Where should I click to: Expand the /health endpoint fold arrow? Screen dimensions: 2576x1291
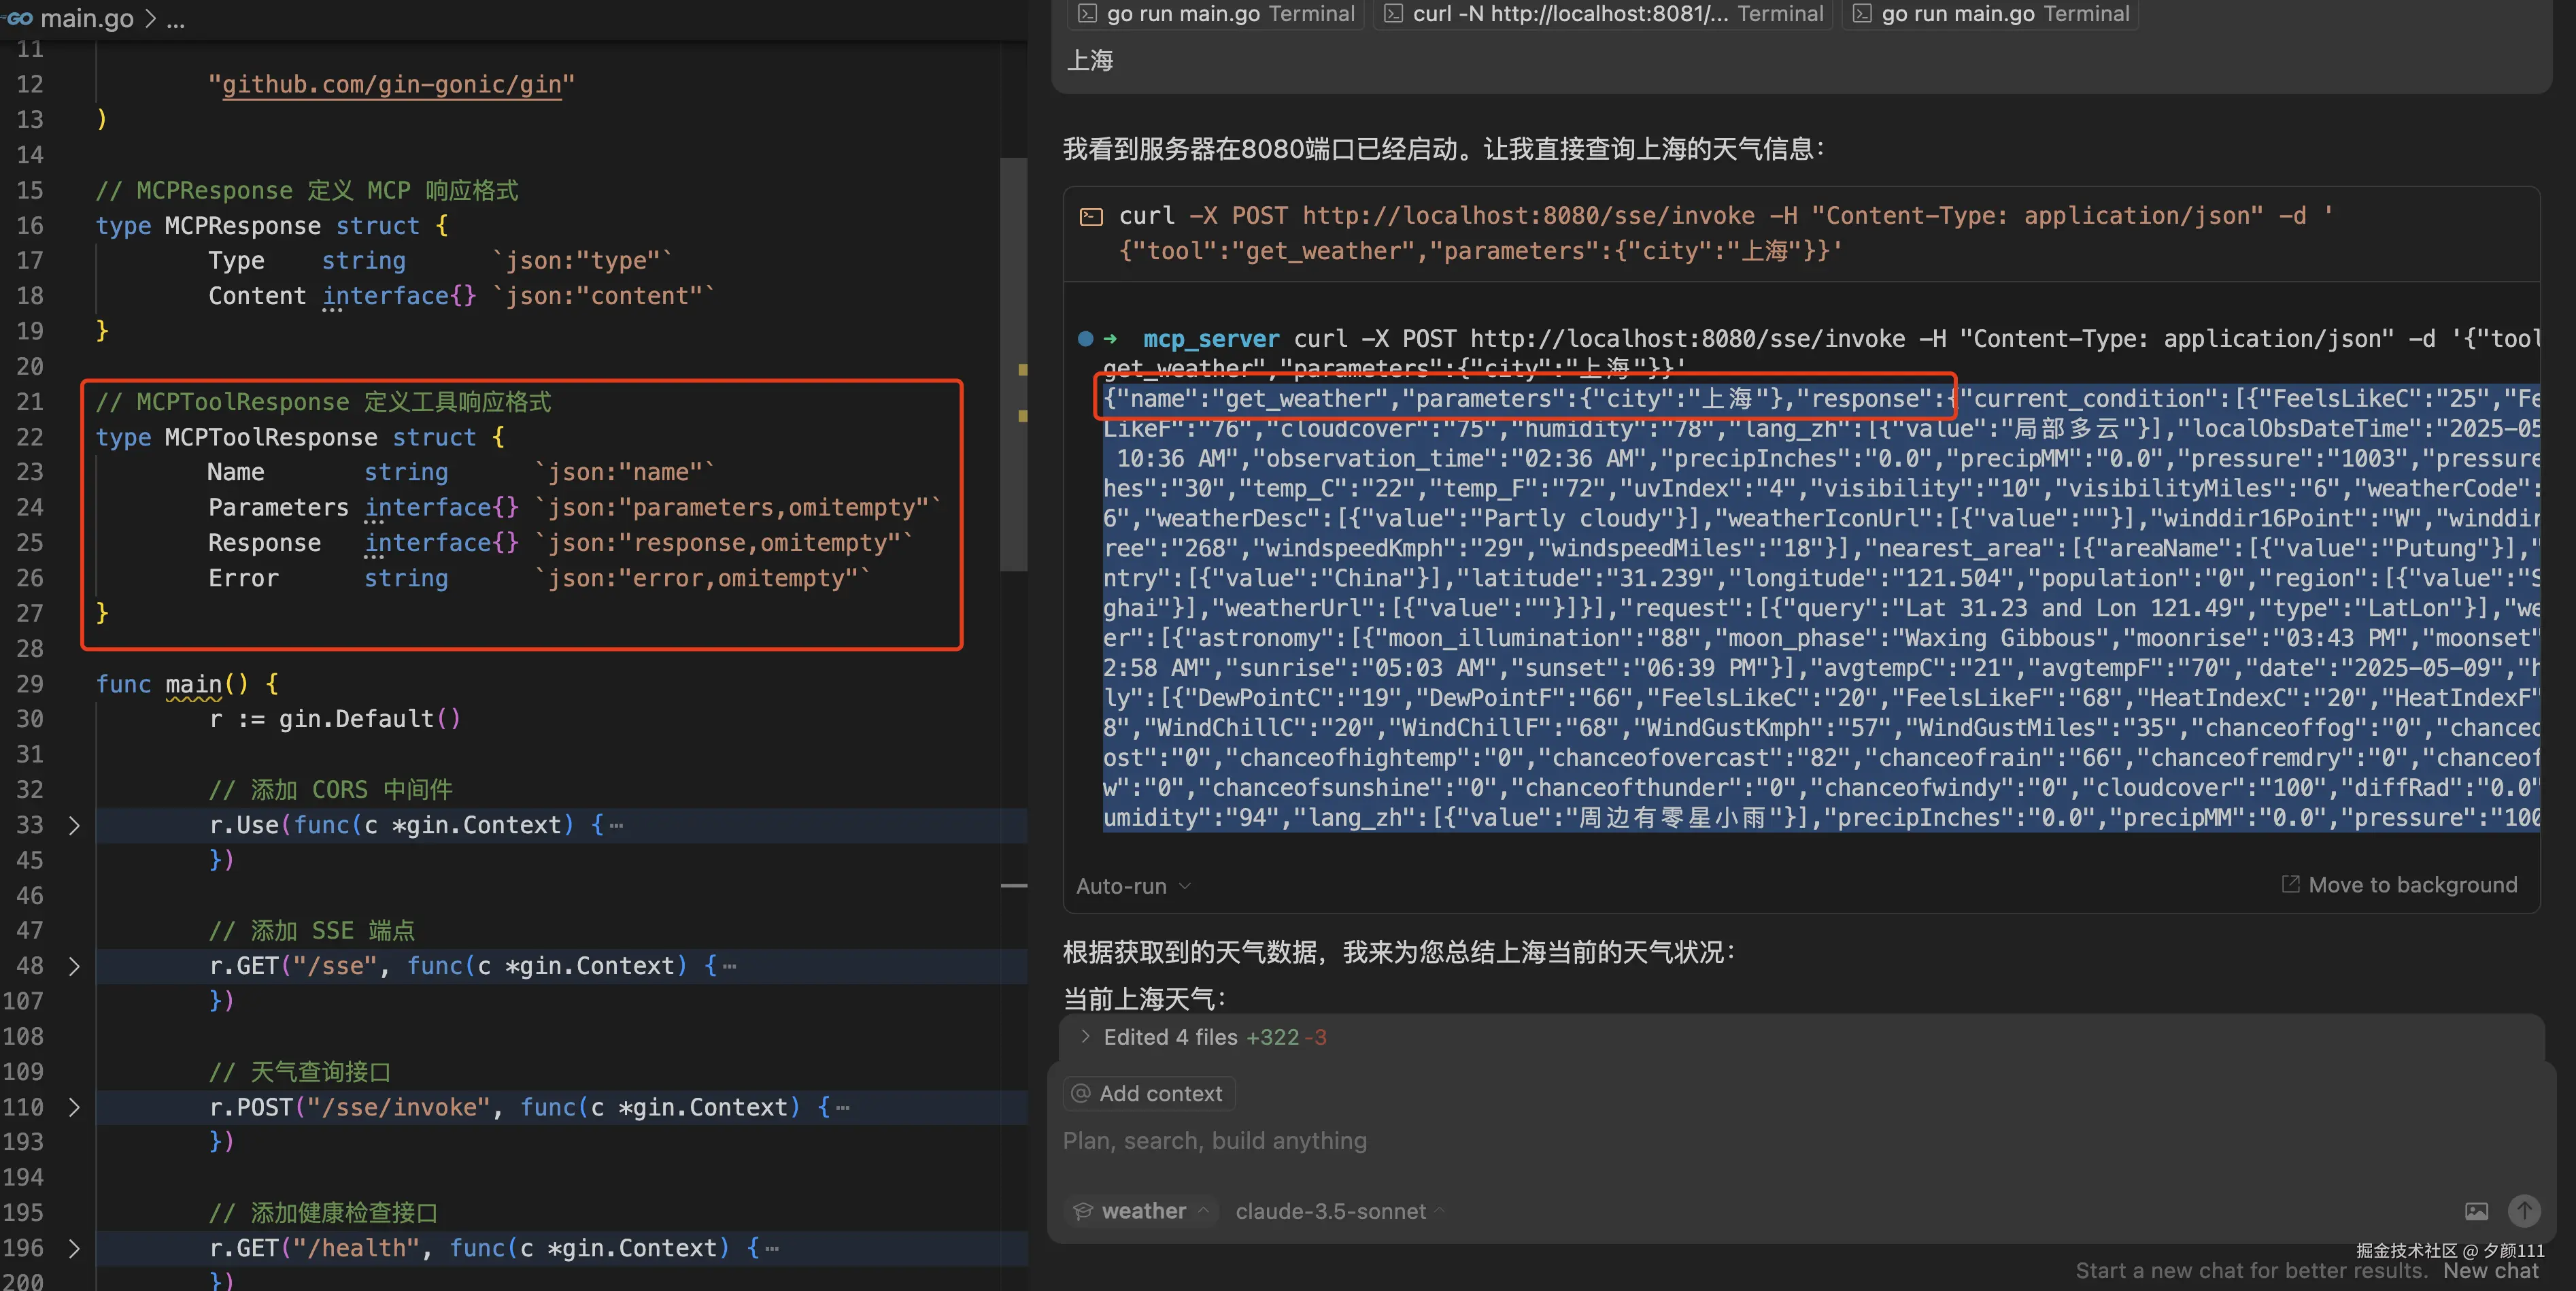[x=73, y=1248]
